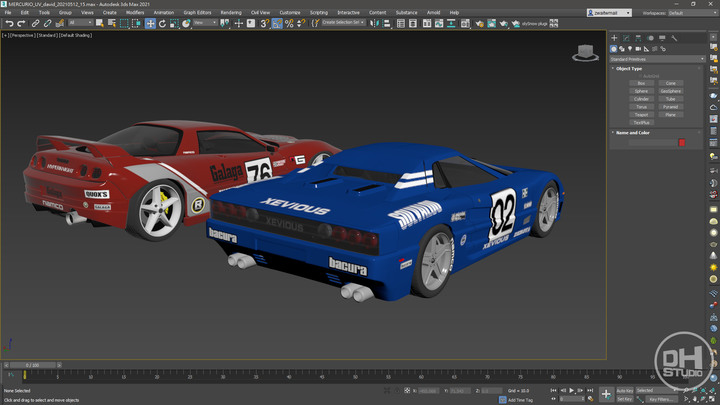The image size is (720, 405).
Task: Toggle the 3D Snaps button
Action: [264, 23]
